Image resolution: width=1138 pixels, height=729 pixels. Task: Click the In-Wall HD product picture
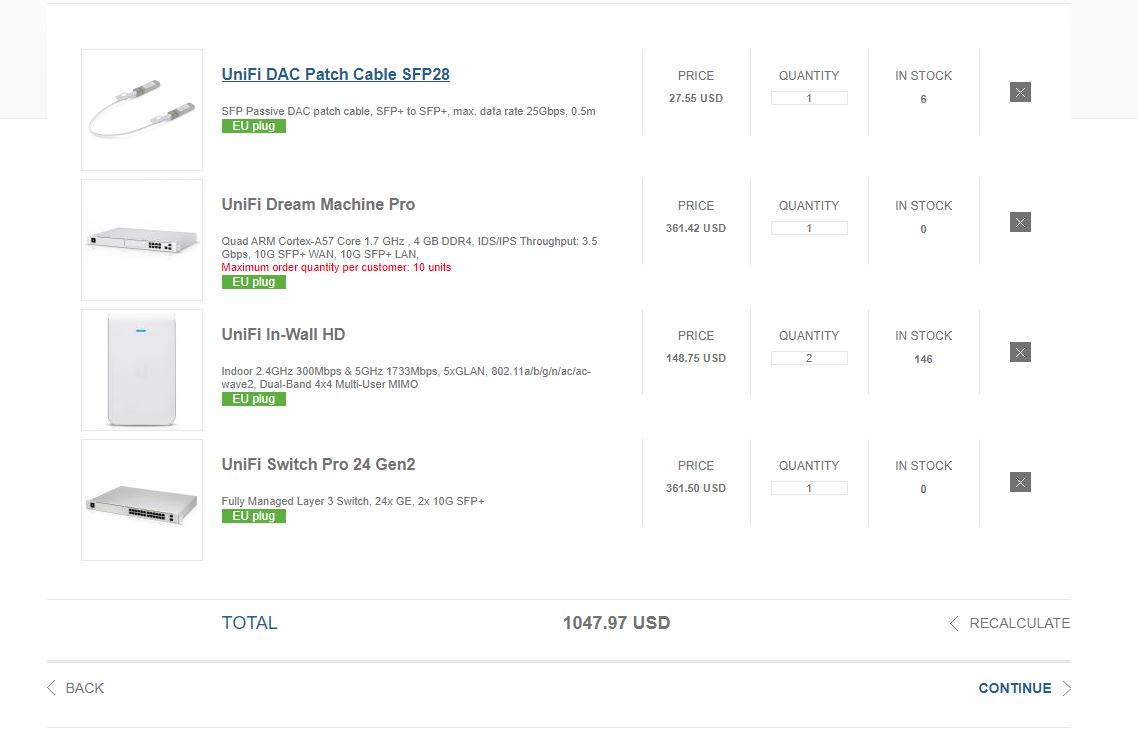click(x=142, y=370)
